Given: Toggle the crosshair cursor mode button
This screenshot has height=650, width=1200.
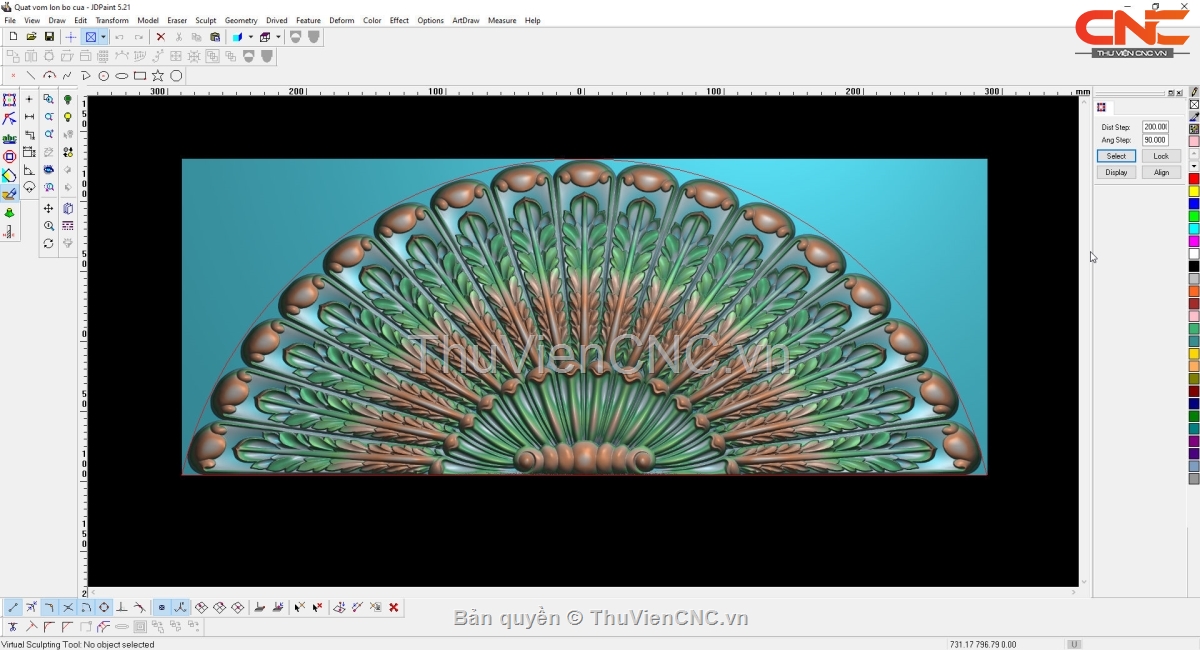Looking at the screenshot, I should (x=70, y=37).
